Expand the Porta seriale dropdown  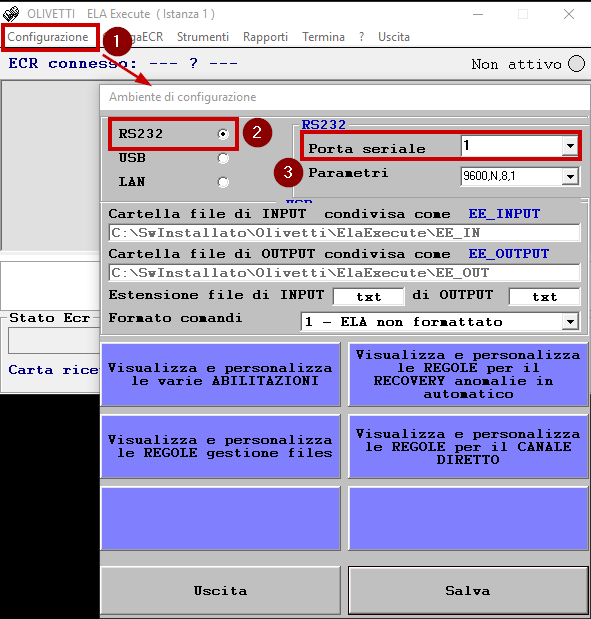tap(570, 146)
